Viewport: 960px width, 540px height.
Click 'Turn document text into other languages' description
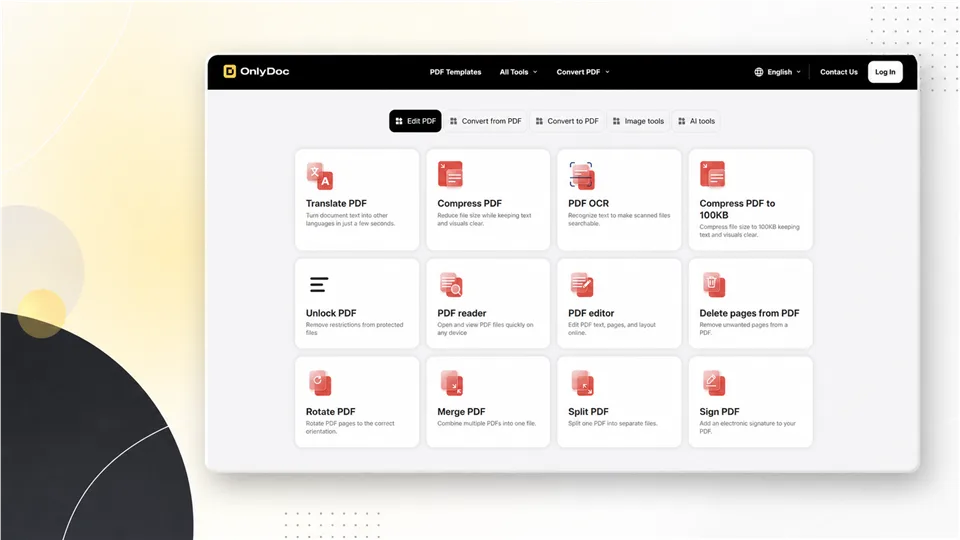(x=350, y=219)
